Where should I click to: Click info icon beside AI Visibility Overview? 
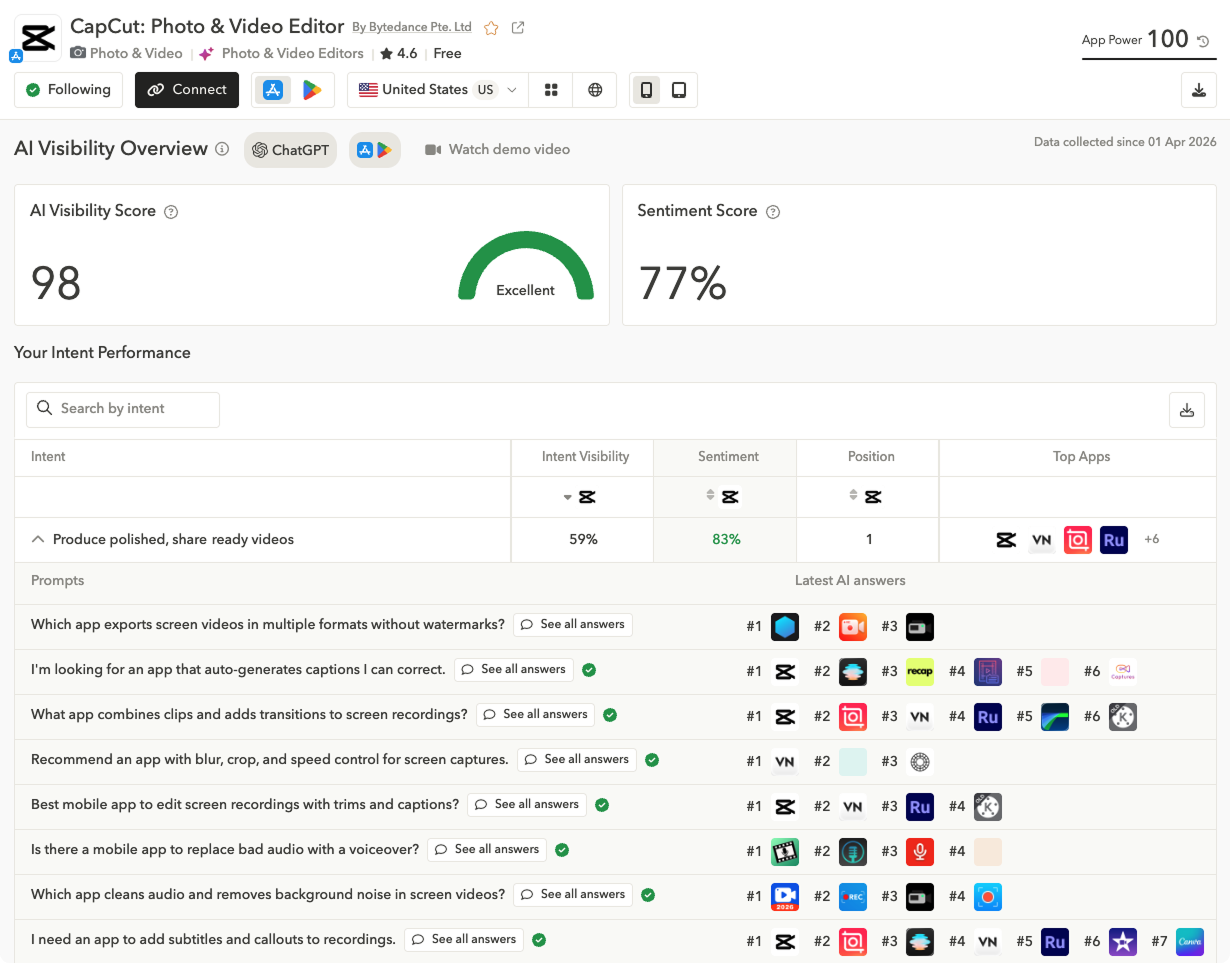pos(222,149)
